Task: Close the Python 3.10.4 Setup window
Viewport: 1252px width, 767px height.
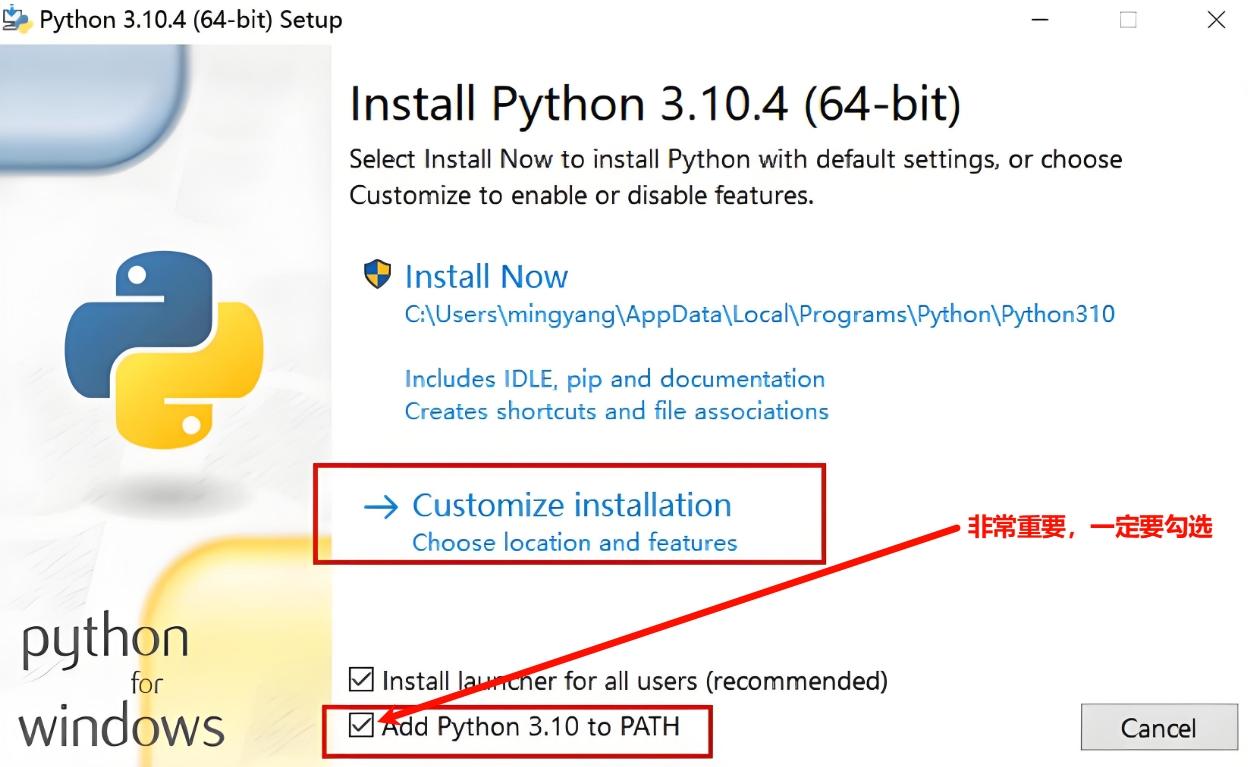Action: (1216, 20)
